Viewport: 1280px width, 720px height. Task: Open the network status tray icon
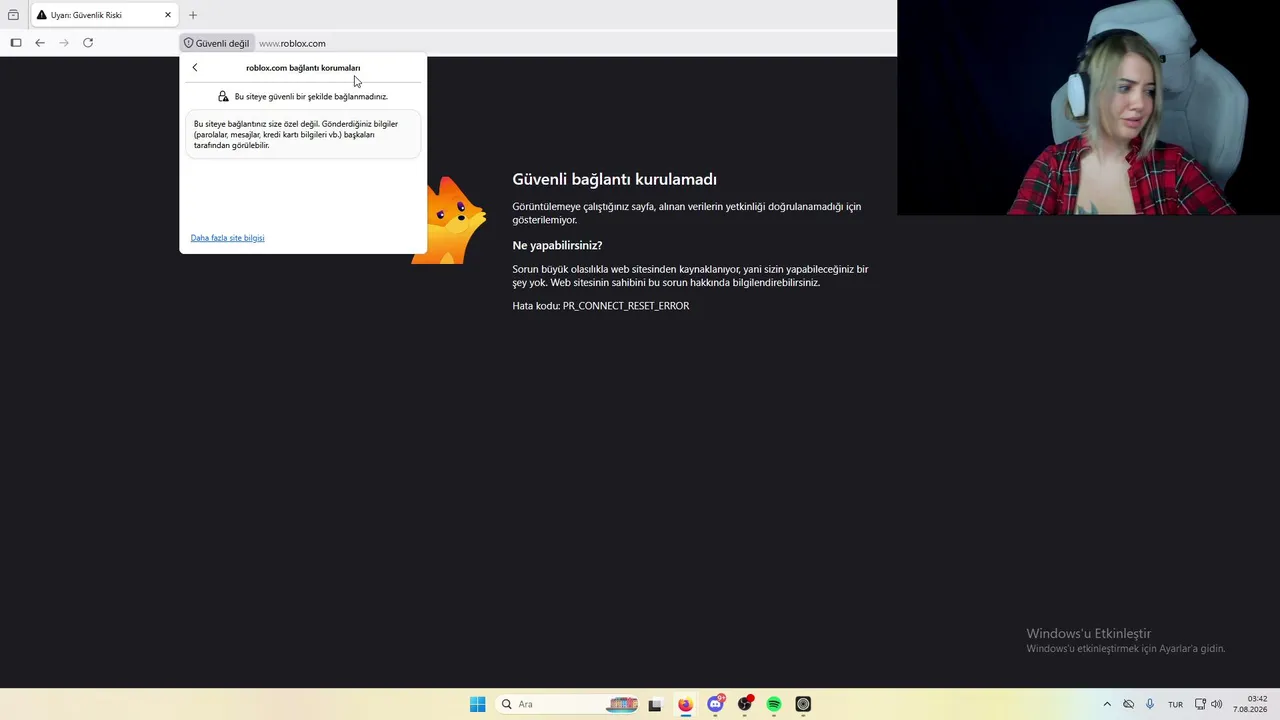[x=1201, y=704]
